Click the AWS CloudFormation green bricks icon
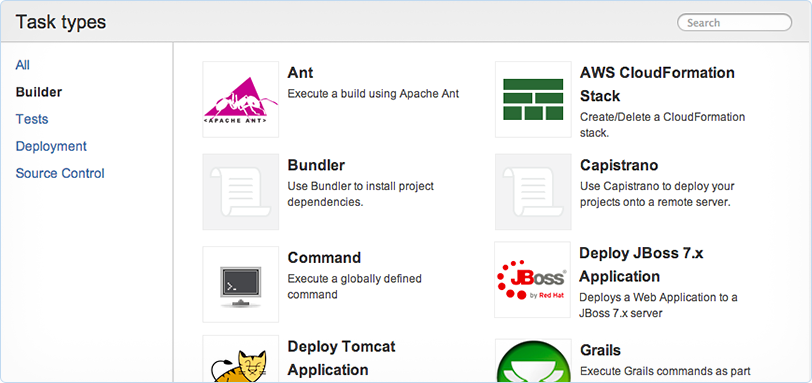This screenshot has height=383, width=812. [x=533, y=99]
